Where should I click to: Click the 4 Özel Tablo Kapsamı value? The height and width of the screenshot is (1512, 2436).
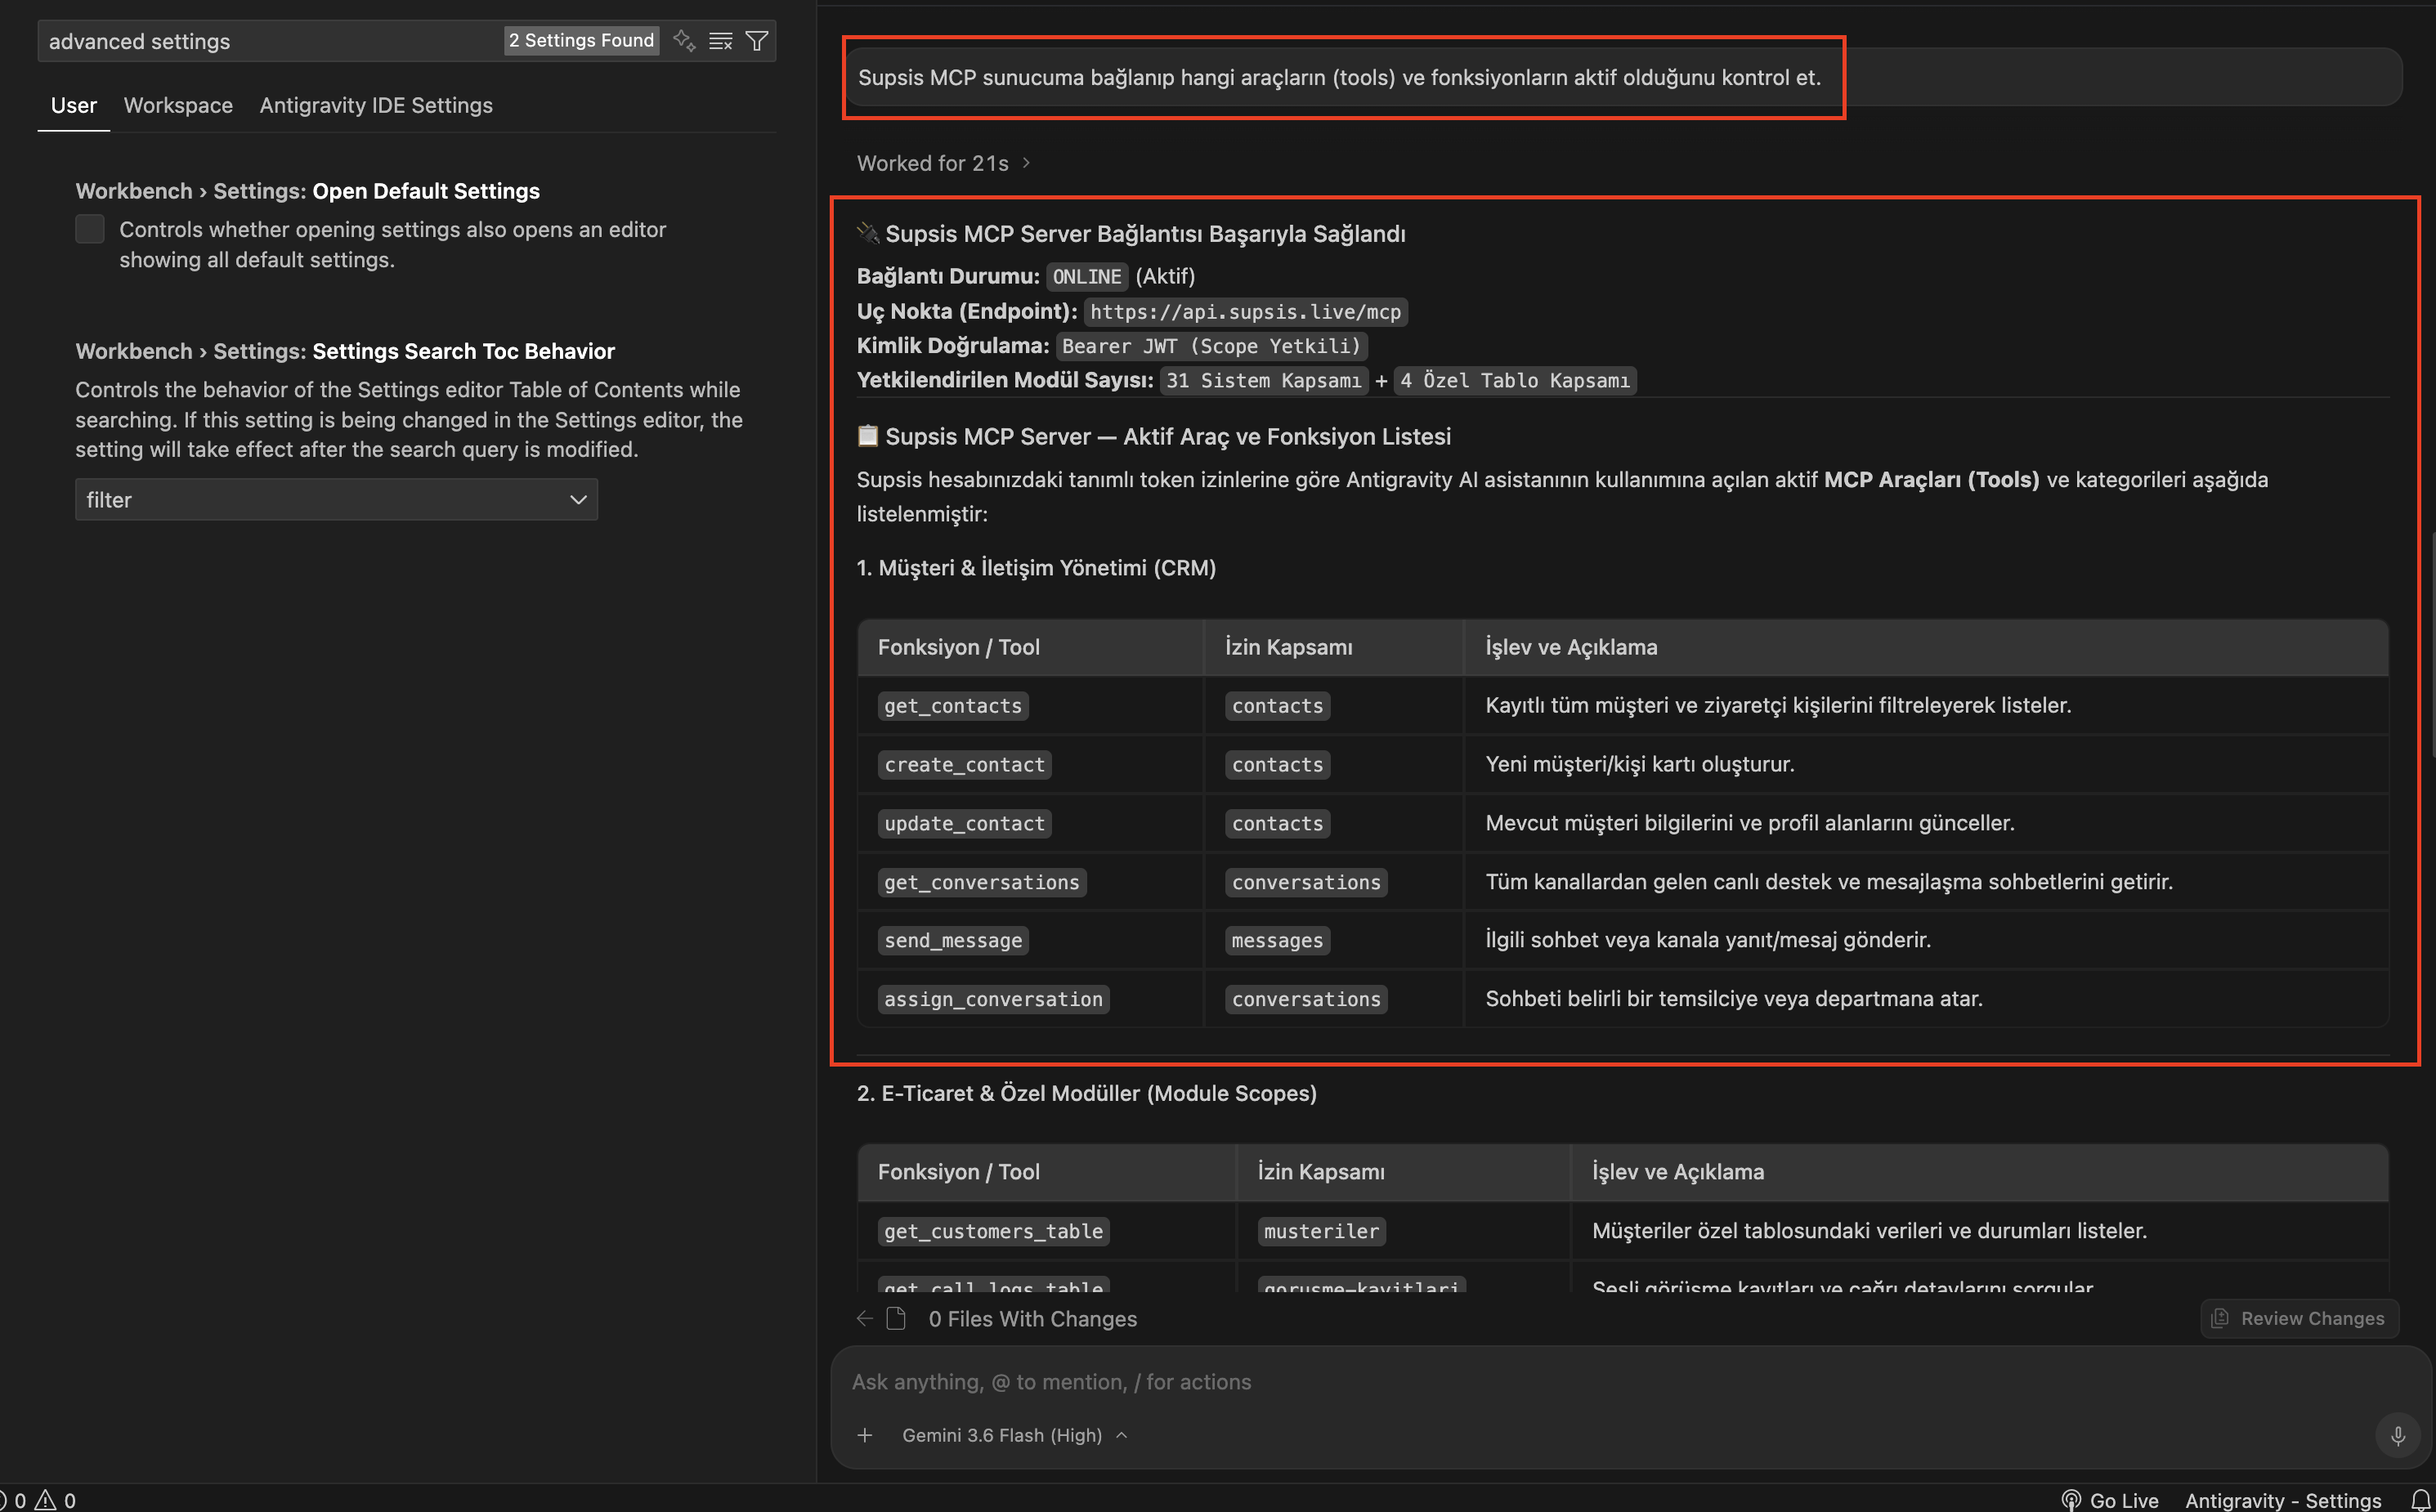pyautogui.click(x=1515, y=380)
